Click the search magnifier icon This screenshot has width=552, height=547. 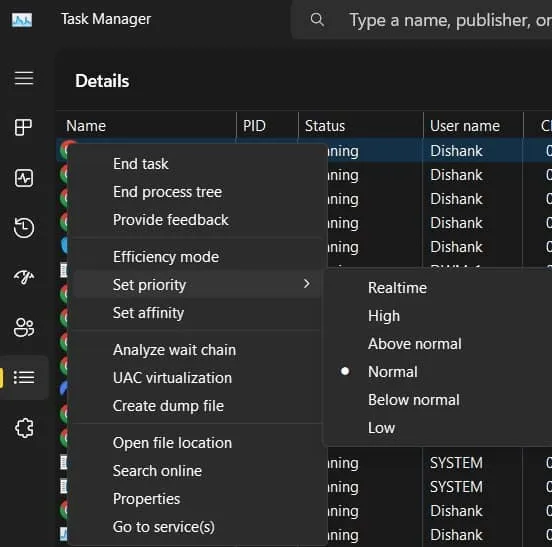317,19
